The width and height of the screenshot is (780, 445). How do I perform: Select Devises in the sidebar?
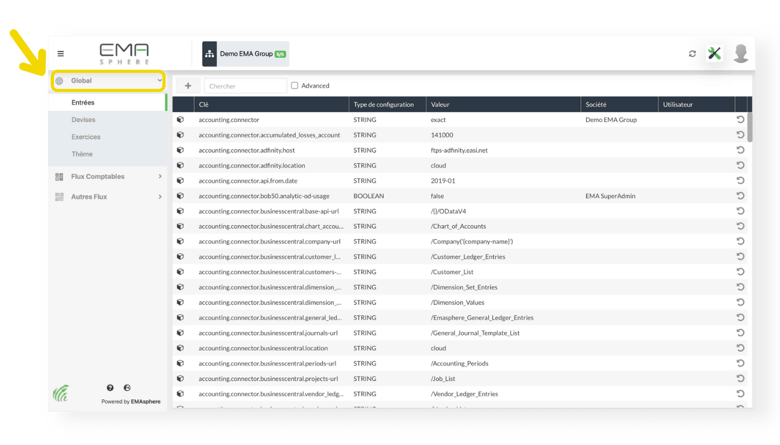(83, 120)
